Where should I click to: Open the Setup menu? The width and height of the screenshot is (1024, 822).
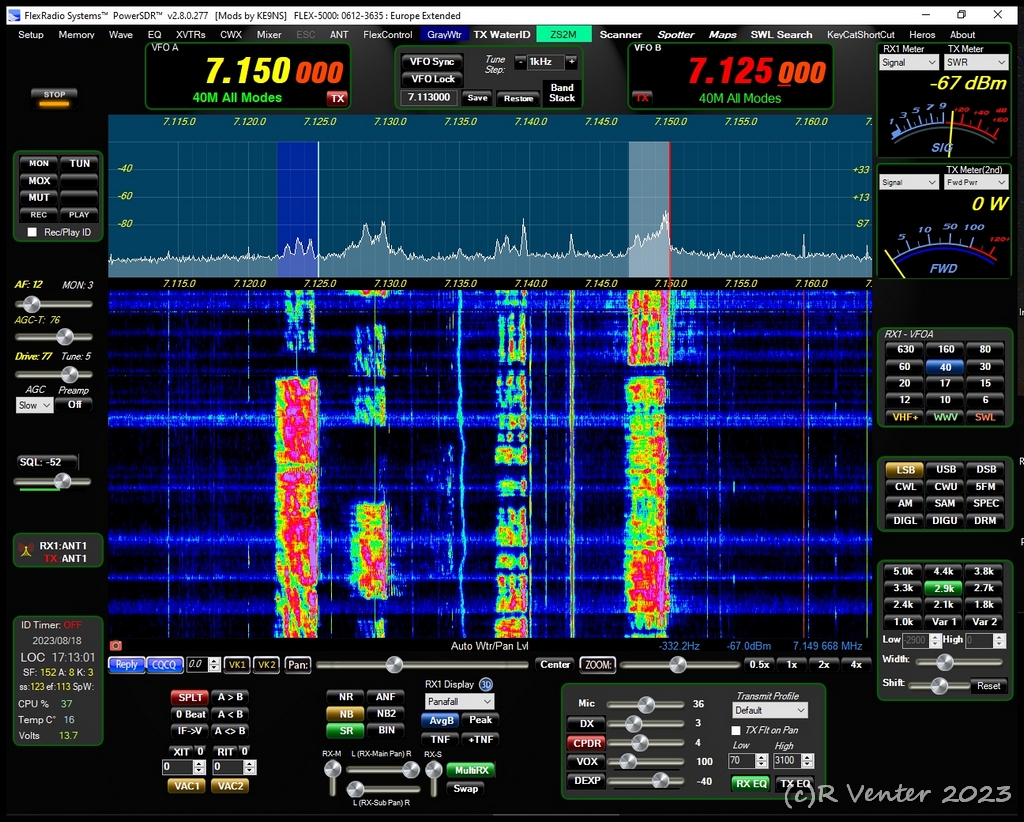click(31, 34)
